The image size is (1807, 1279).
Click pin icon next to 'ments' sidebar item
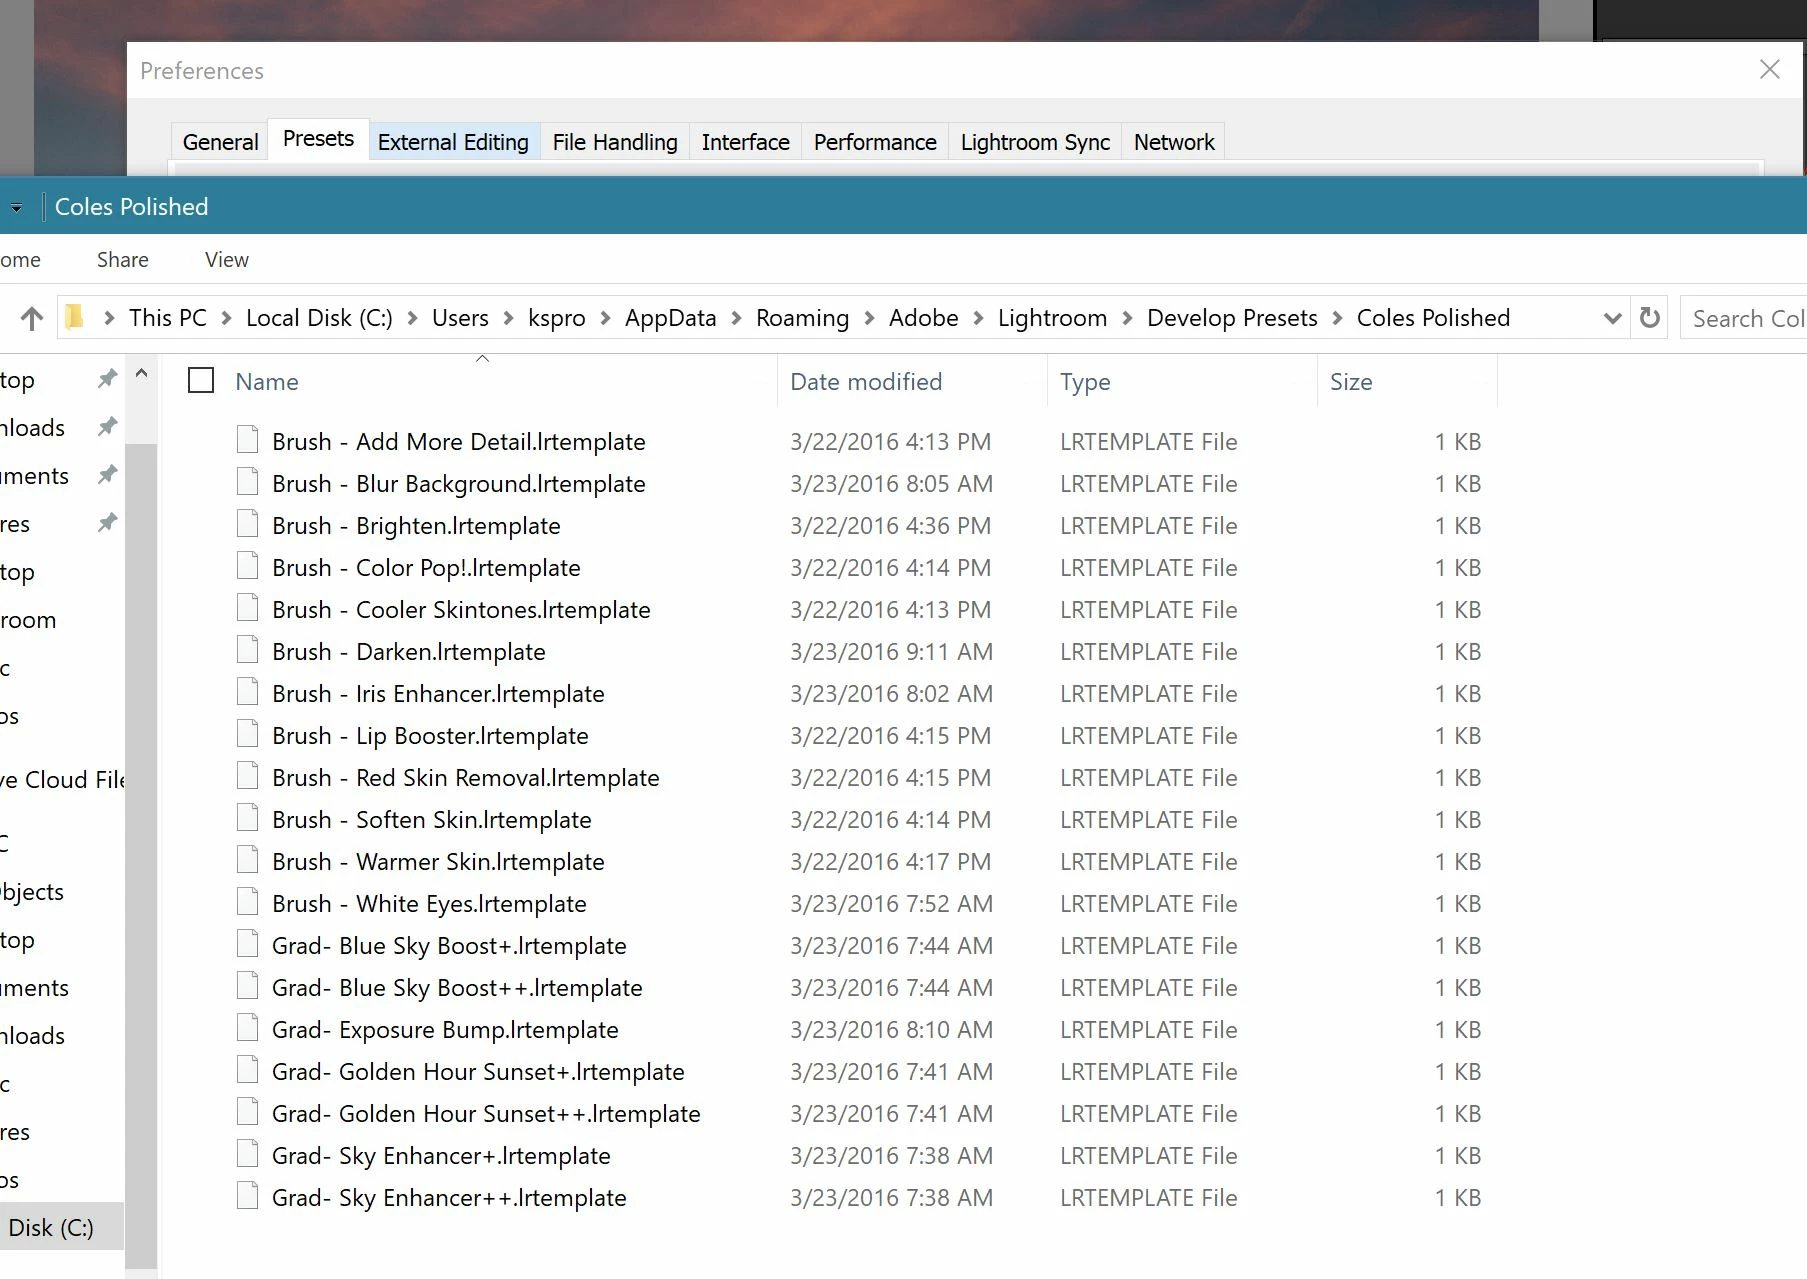coord(107,475)
